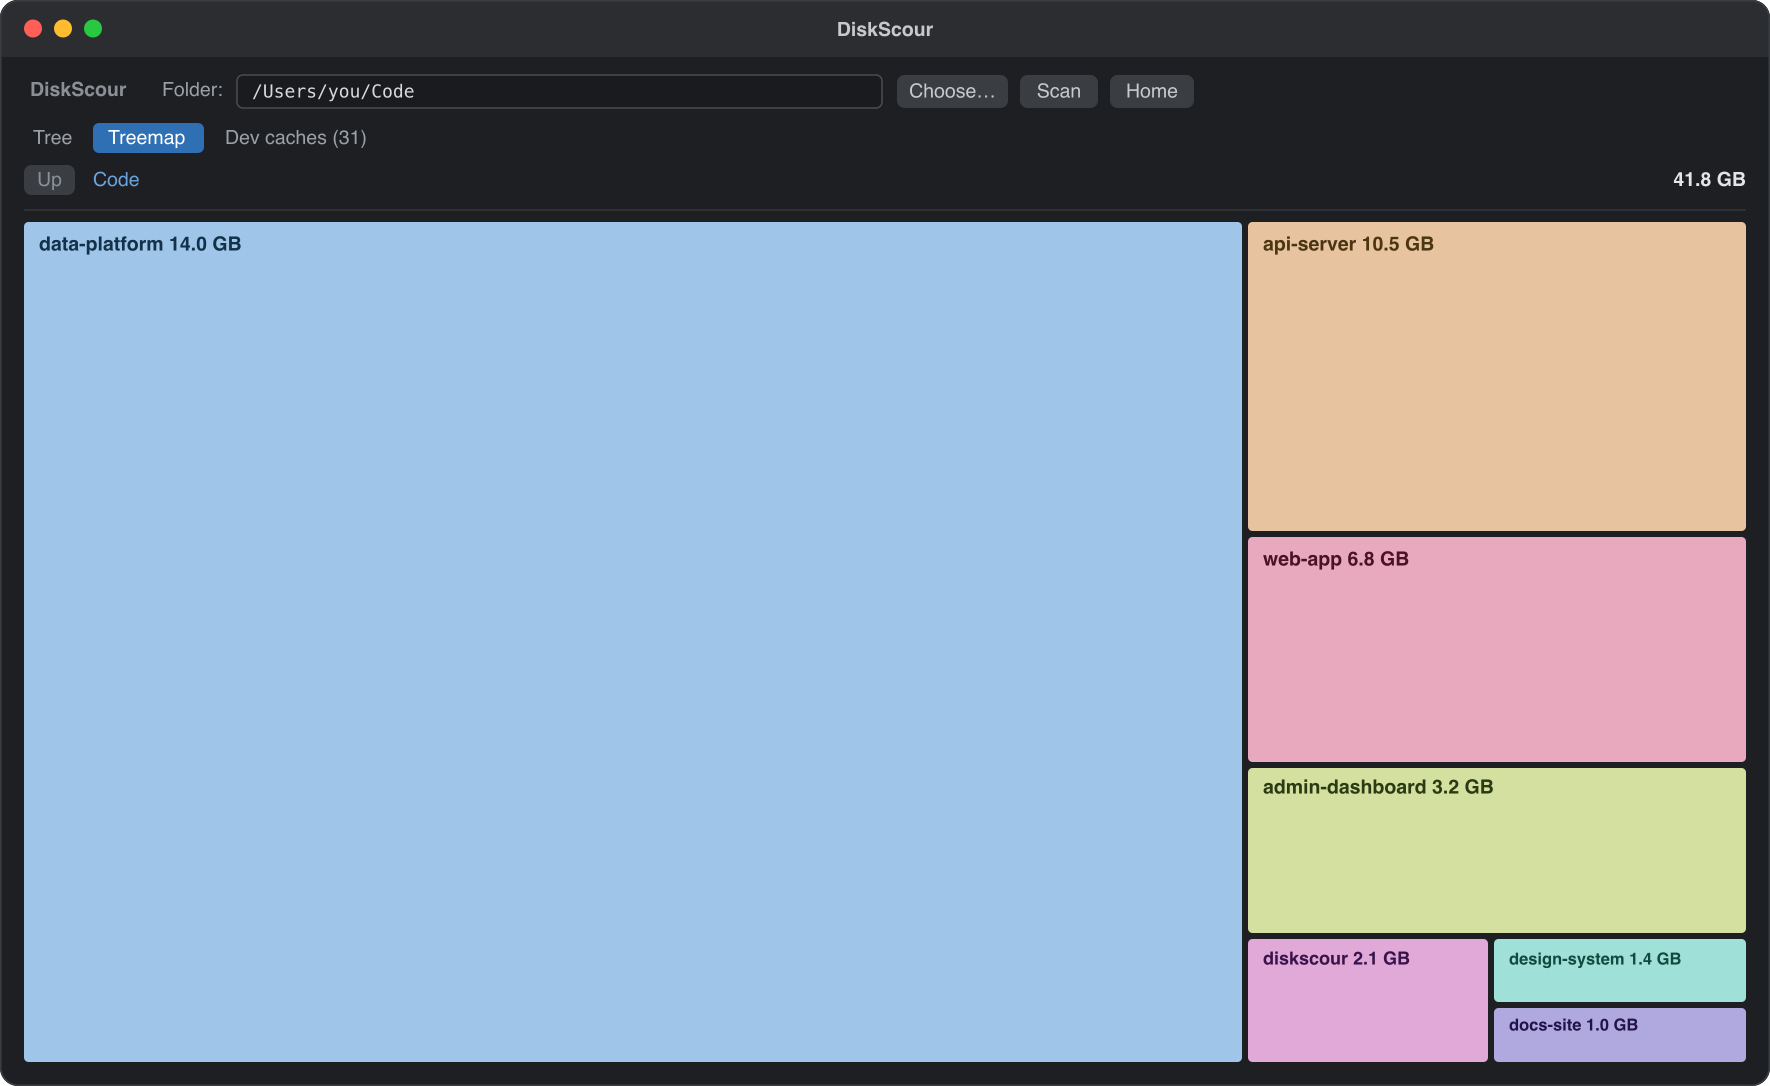This screenshot has height=1086, width=1770.
Task: Go up one level with Up button
Action: (x=49, y=180)
